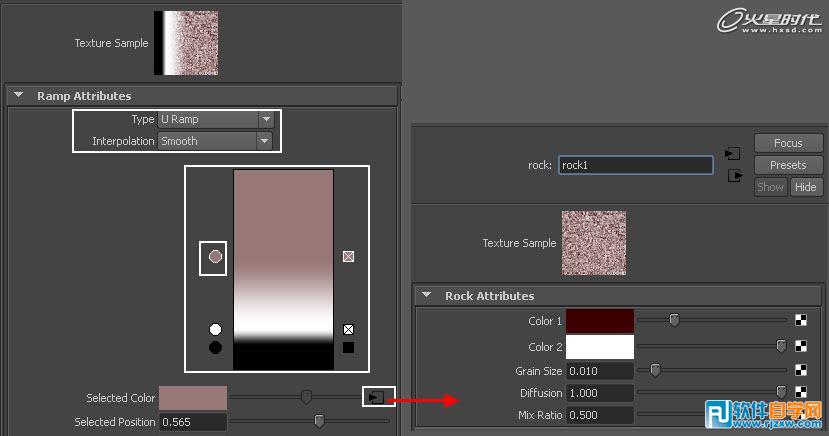This screenshot has width=829, height=436.
Task: Collapse the Ramp Attributes section
Action: point(19,95)
